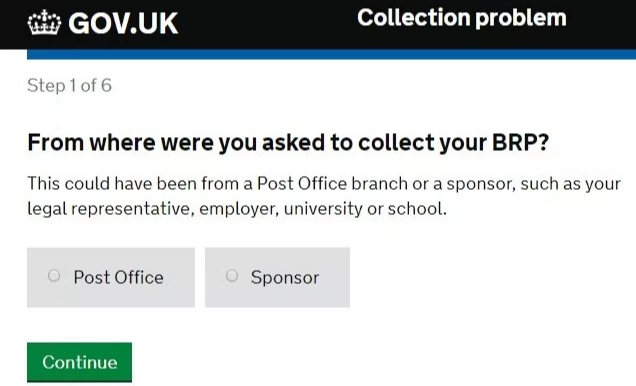636x386 pixels.
Task: Click 'university or school' in the hint text
Action: [x=363, y=209]
